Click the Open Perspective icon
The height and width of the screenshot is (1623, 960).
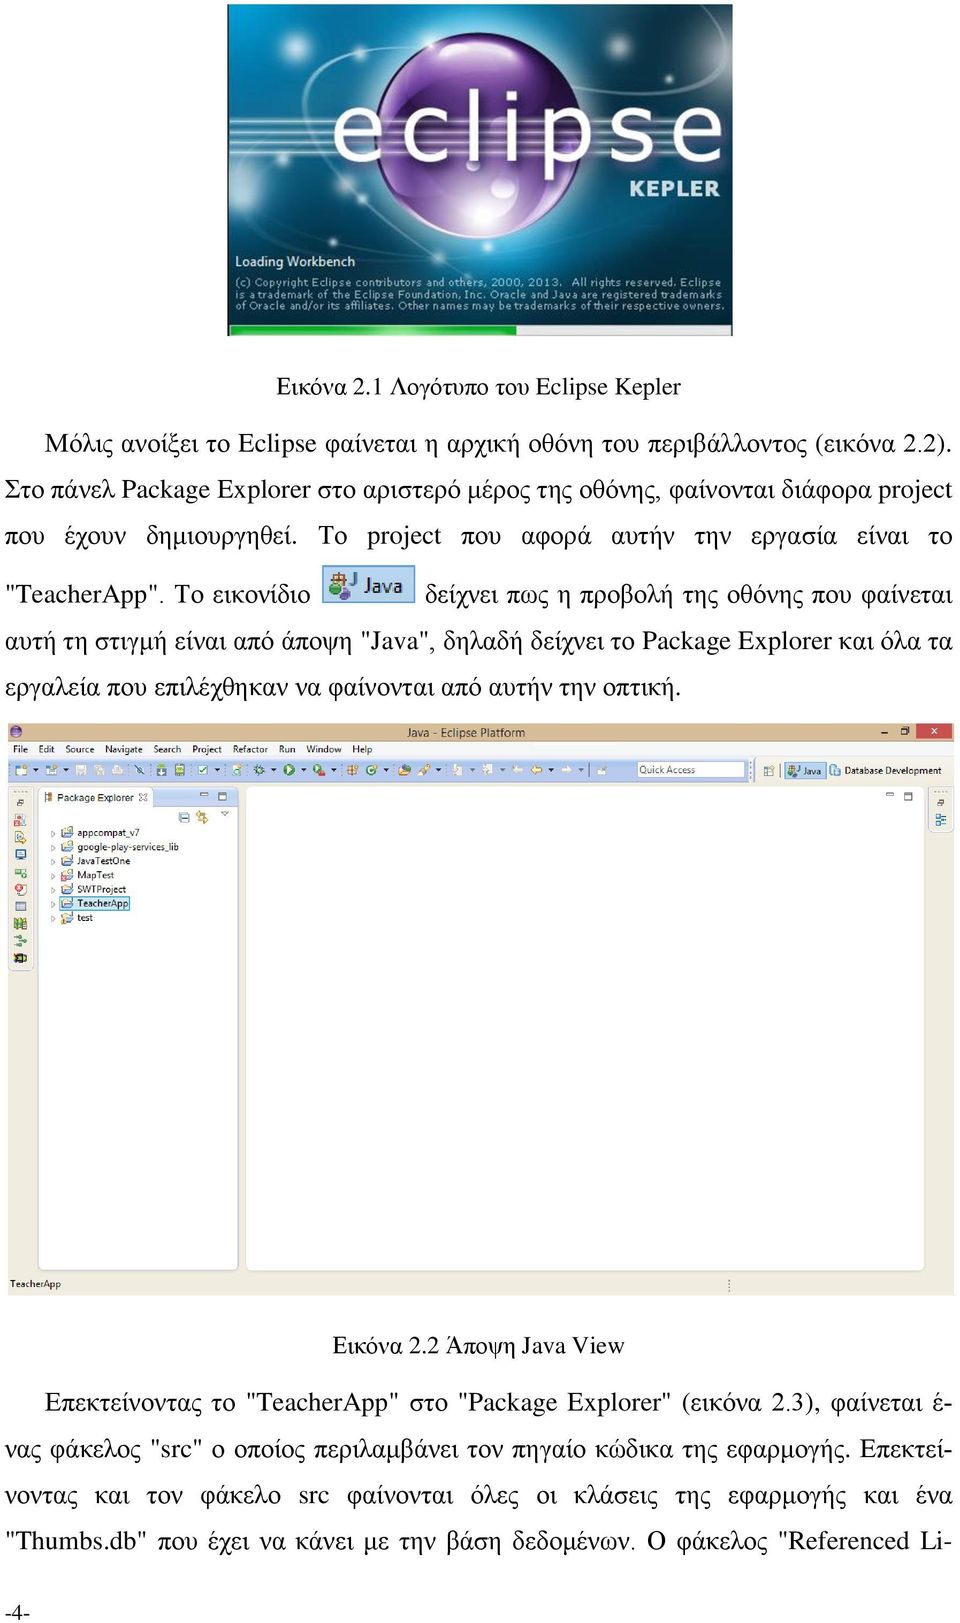pyautogui.click(x=768, y=771)
